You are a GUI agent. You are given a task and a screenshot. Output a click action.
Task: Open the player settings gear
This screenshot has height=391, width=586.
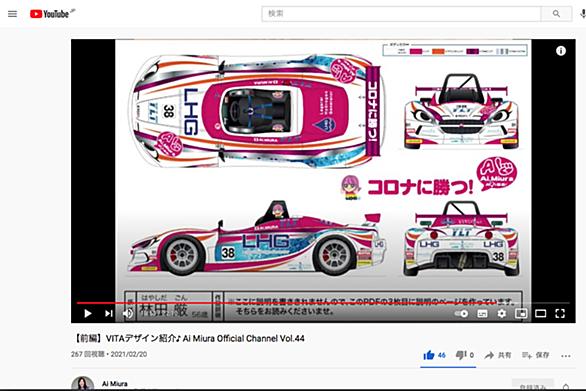tap(502, 314)
